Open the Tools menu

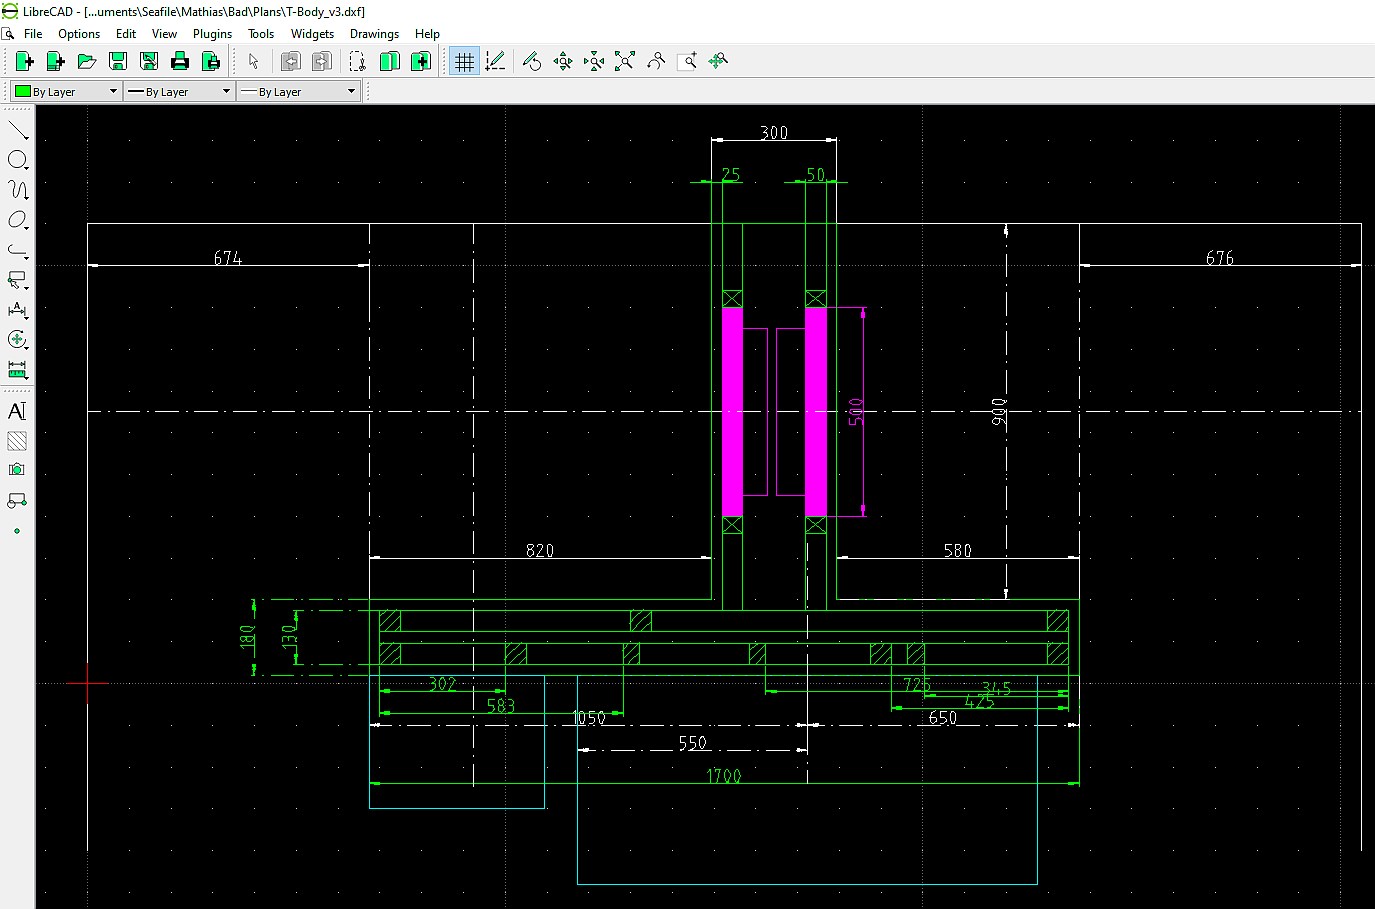click(261, 34)
